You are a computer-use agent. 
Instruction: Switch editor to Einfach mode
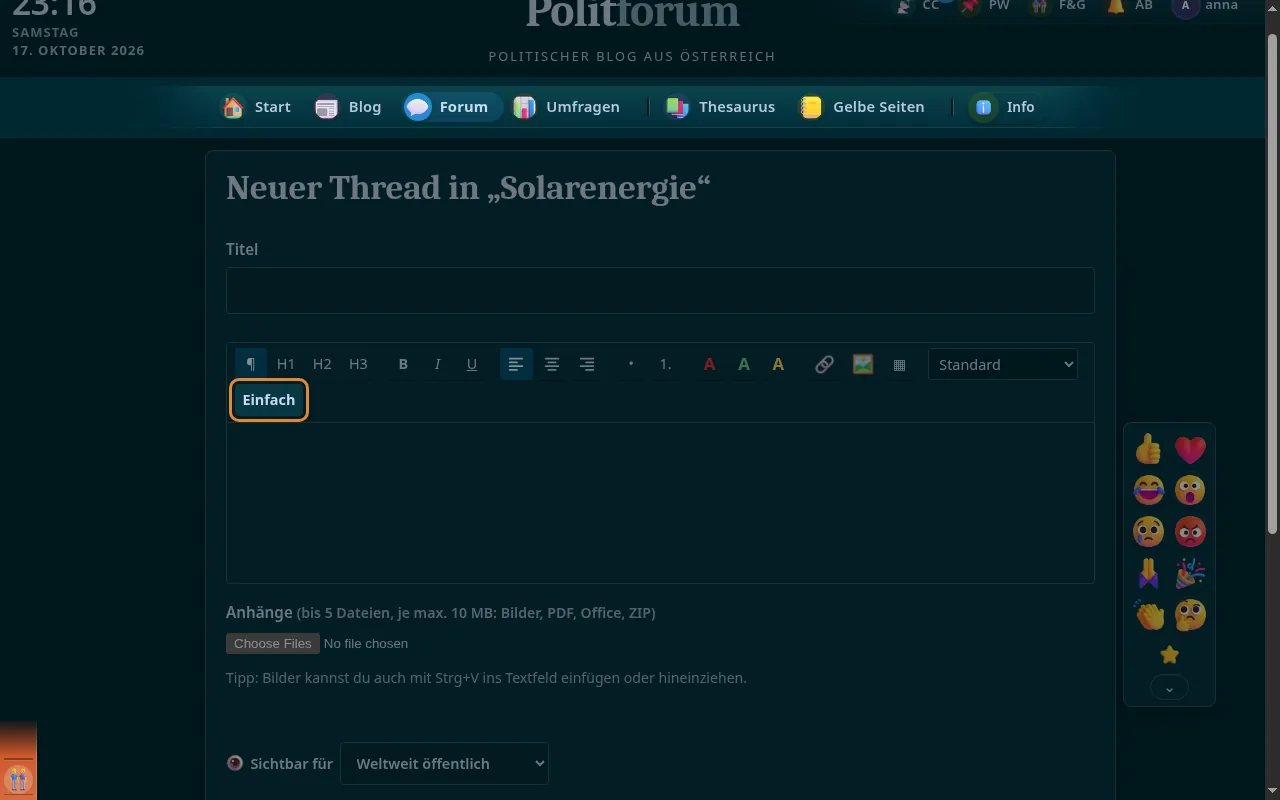[269, 400]
